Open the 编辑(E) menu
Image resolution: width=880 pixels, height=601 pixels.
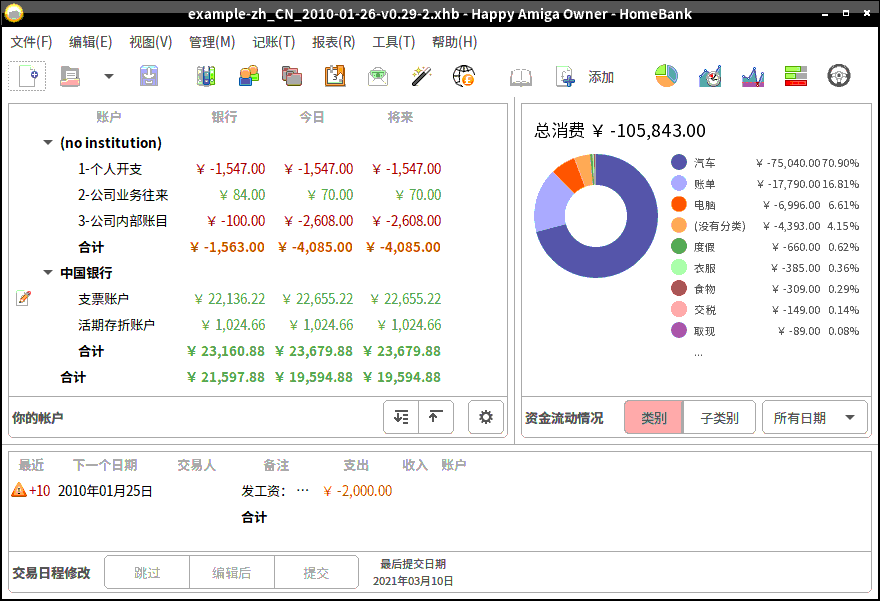pos(90,42)
